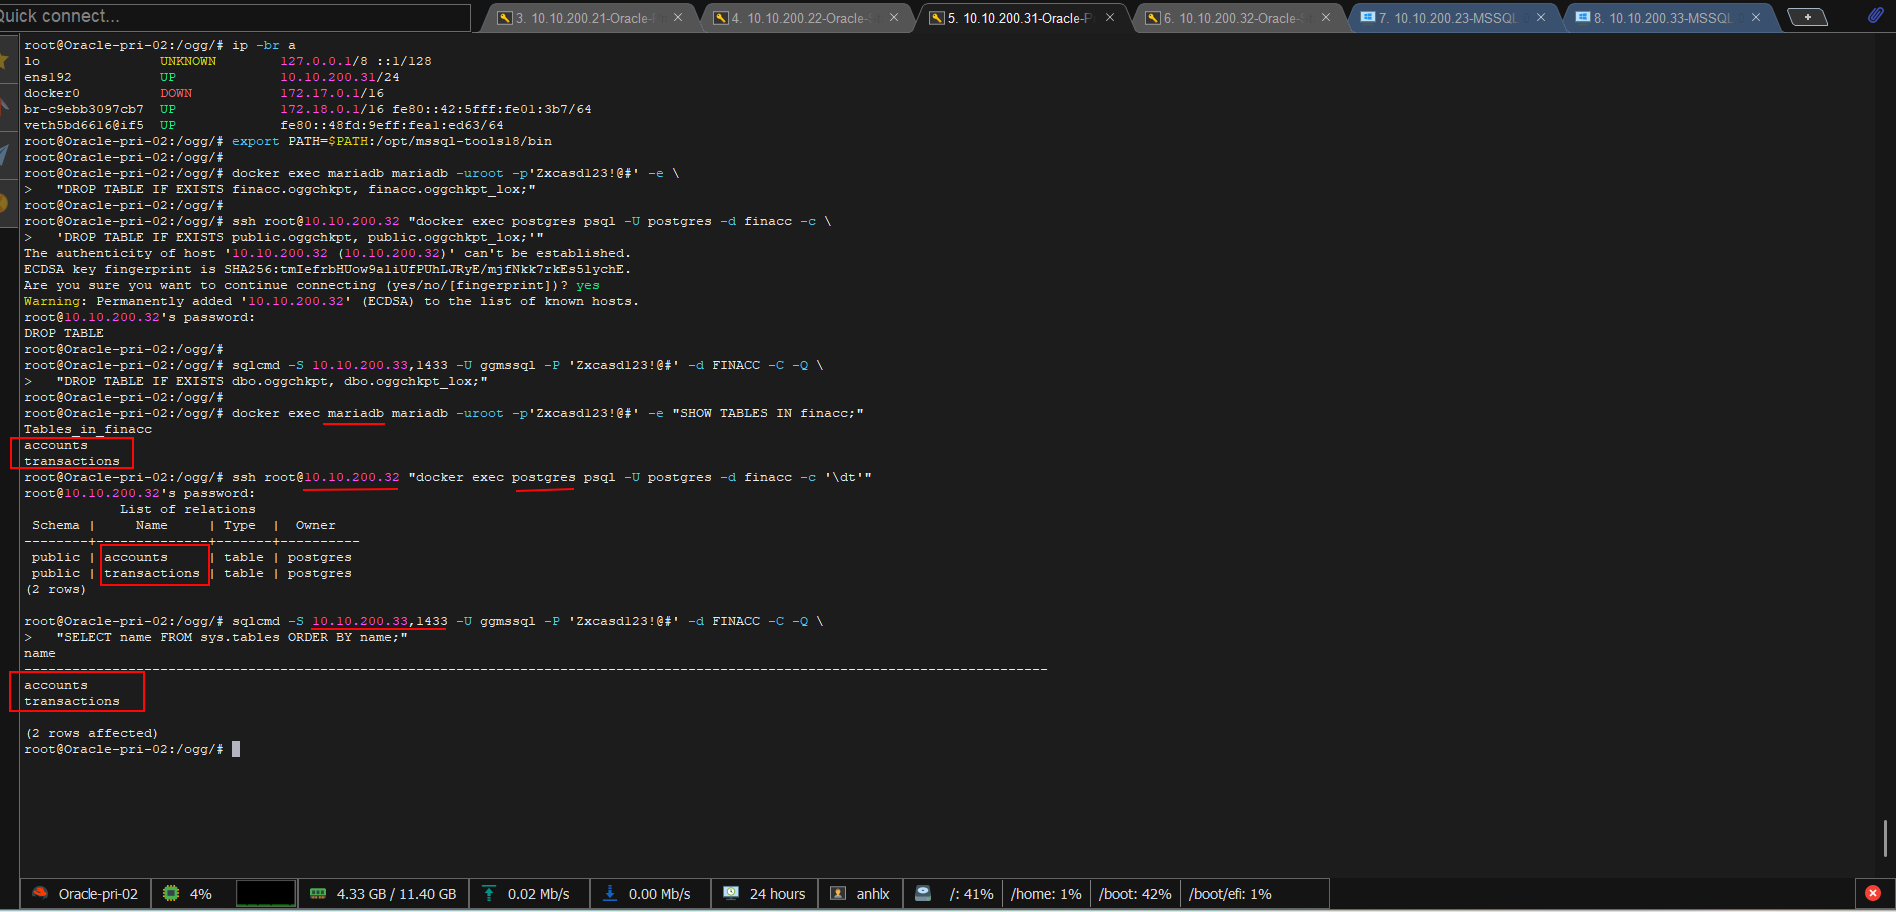This screenshot has width=1896, height=912.
Task: Click the disk drive icon in status bar
Action: point(923,893)
